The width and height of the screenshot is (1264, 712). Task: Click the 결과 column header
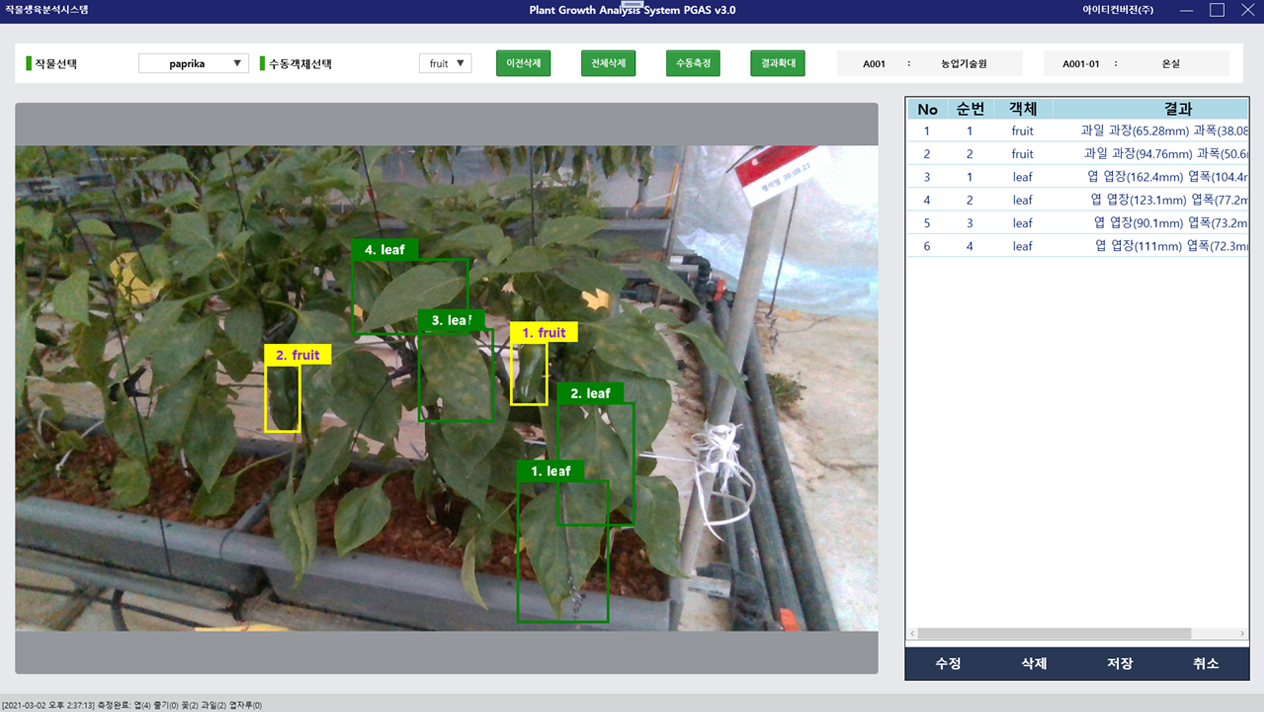(1150, 109)
